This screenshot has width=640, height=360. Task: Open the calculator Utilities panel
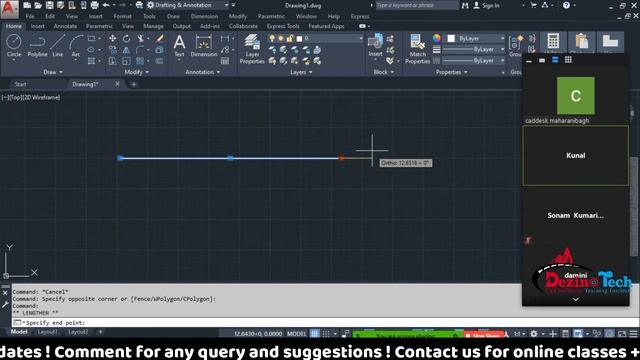(553, 42)
